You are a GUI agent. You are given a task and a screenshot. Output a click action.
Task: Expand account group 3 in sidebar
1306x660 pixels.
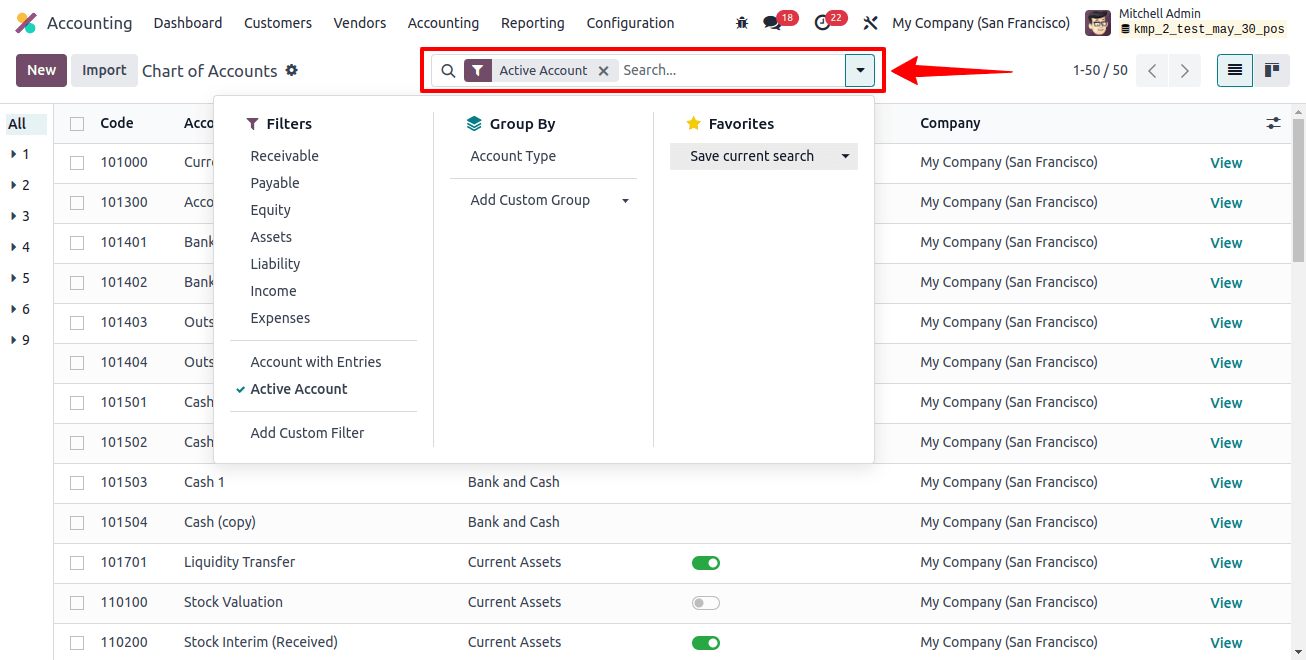click(x=14, y=217)
